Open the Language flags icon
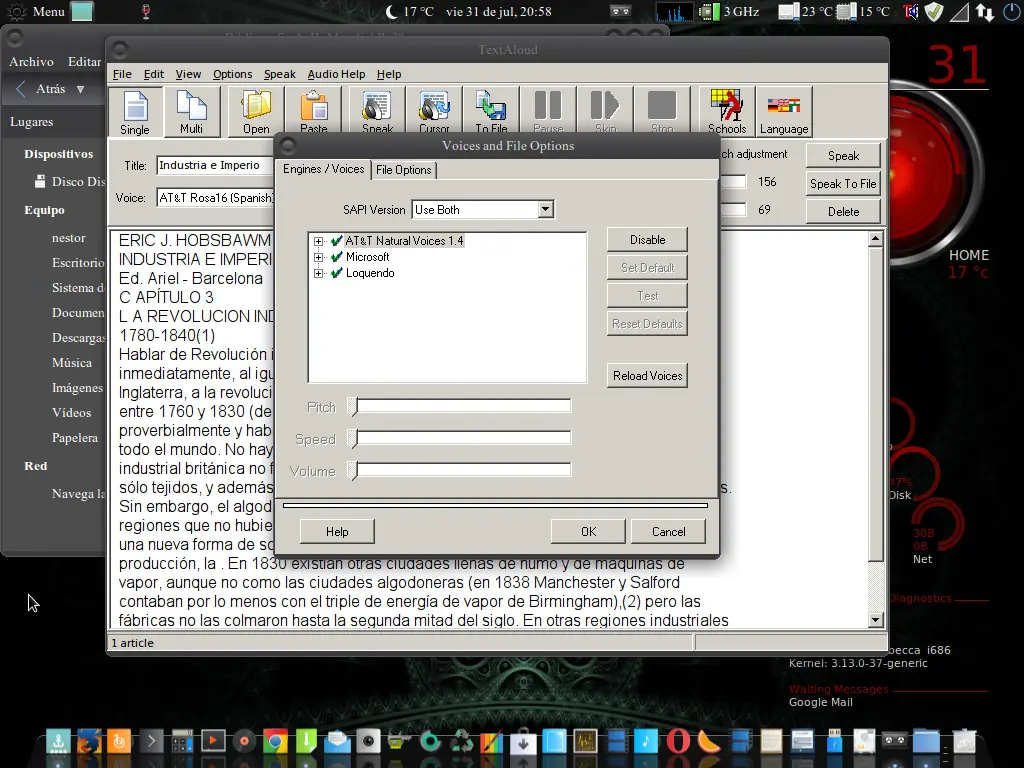This screenshot has width=1024, height=768. [x=784, y=111]
